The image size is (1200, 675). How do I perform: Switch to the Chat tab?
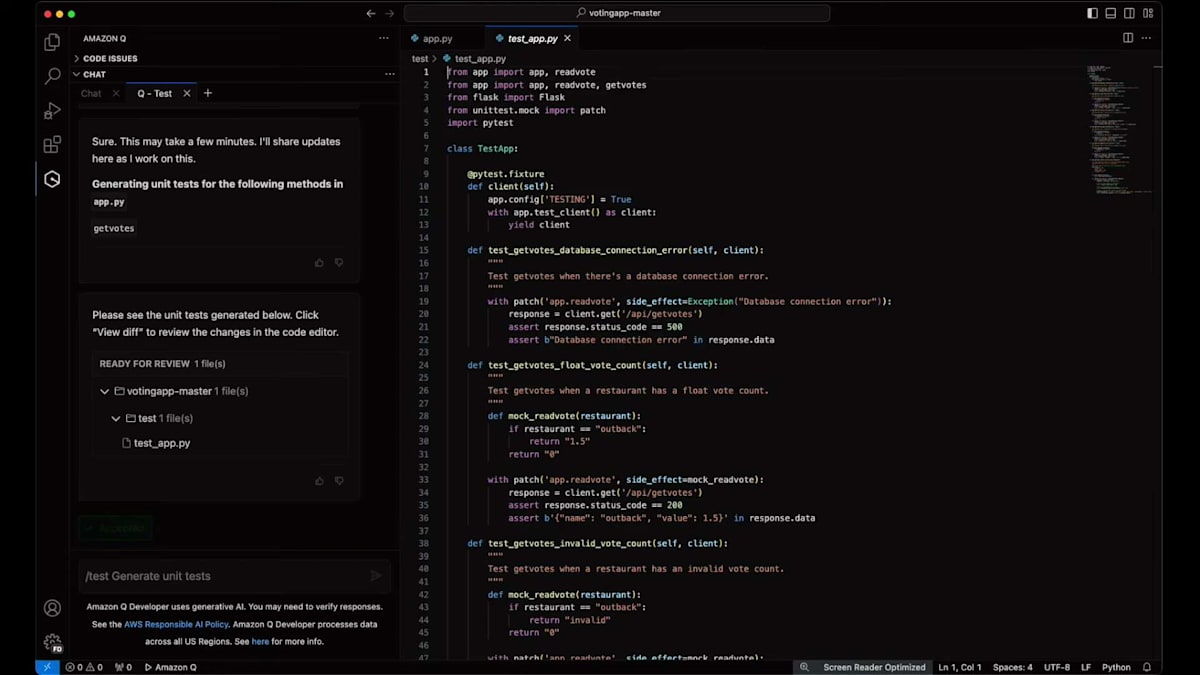pyautogui.click(x=91, y=93)
